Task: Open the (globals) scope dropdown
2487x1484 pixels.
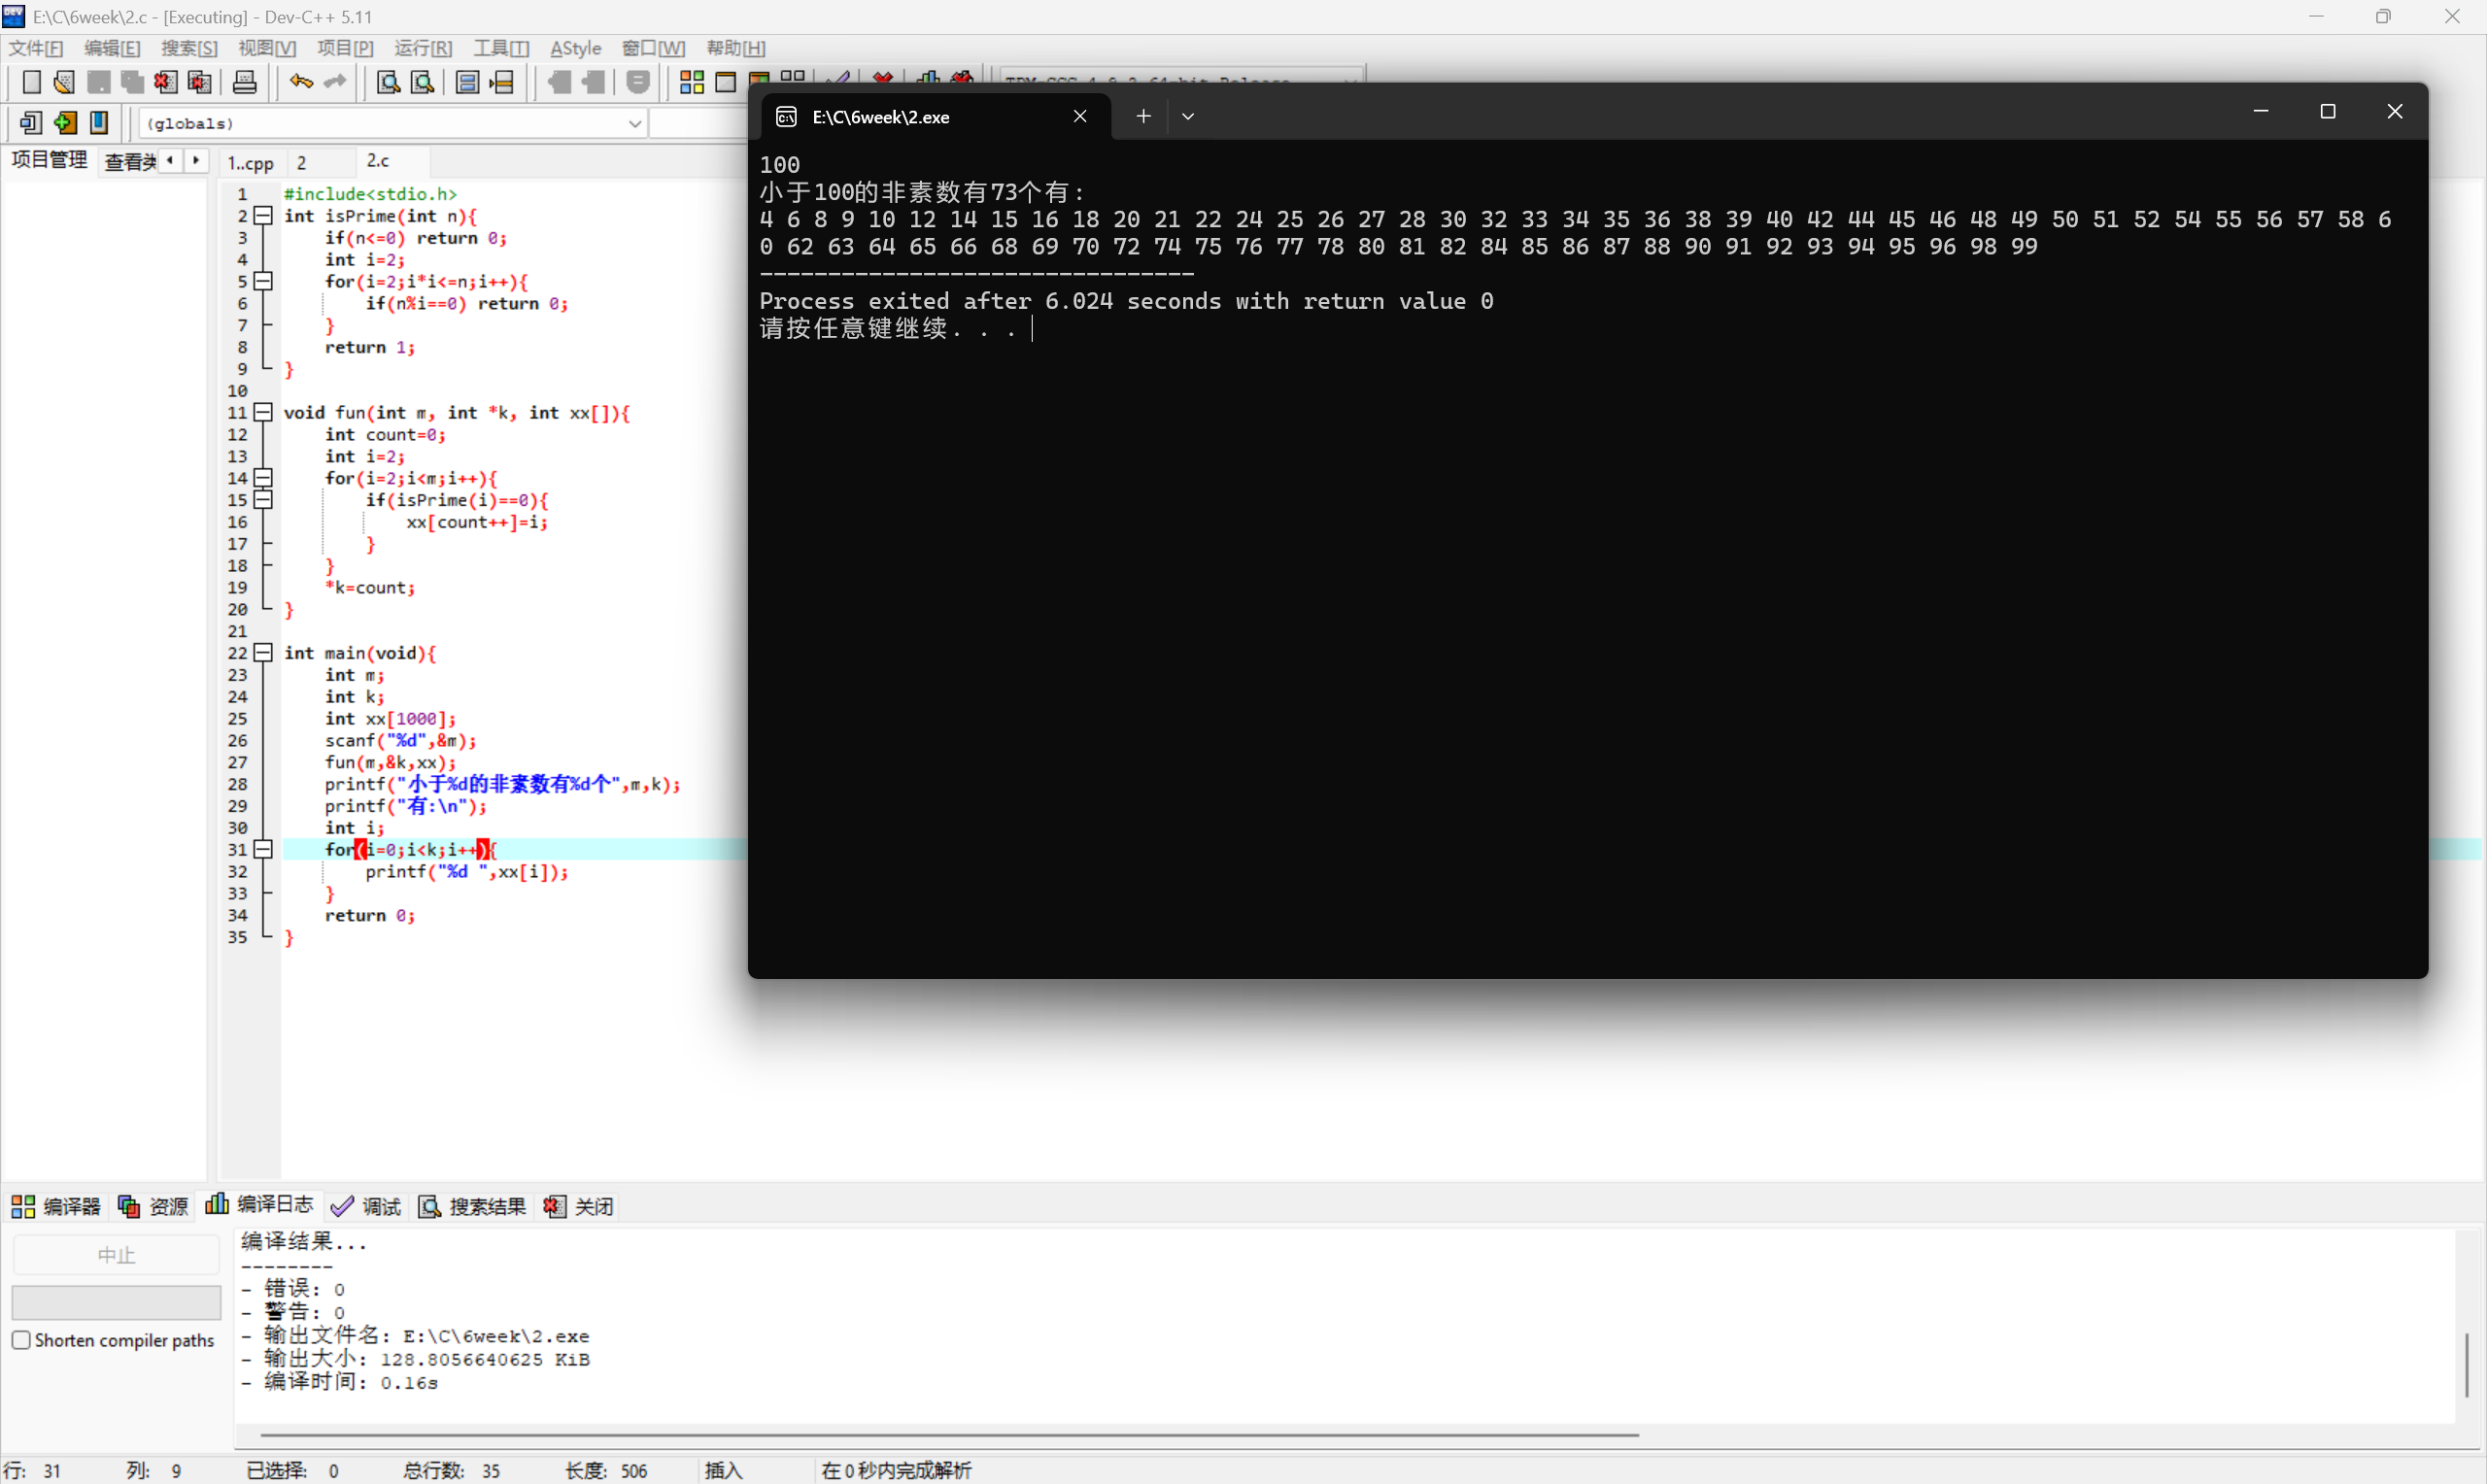Action: pyautogui.click(x=634, y=123)
